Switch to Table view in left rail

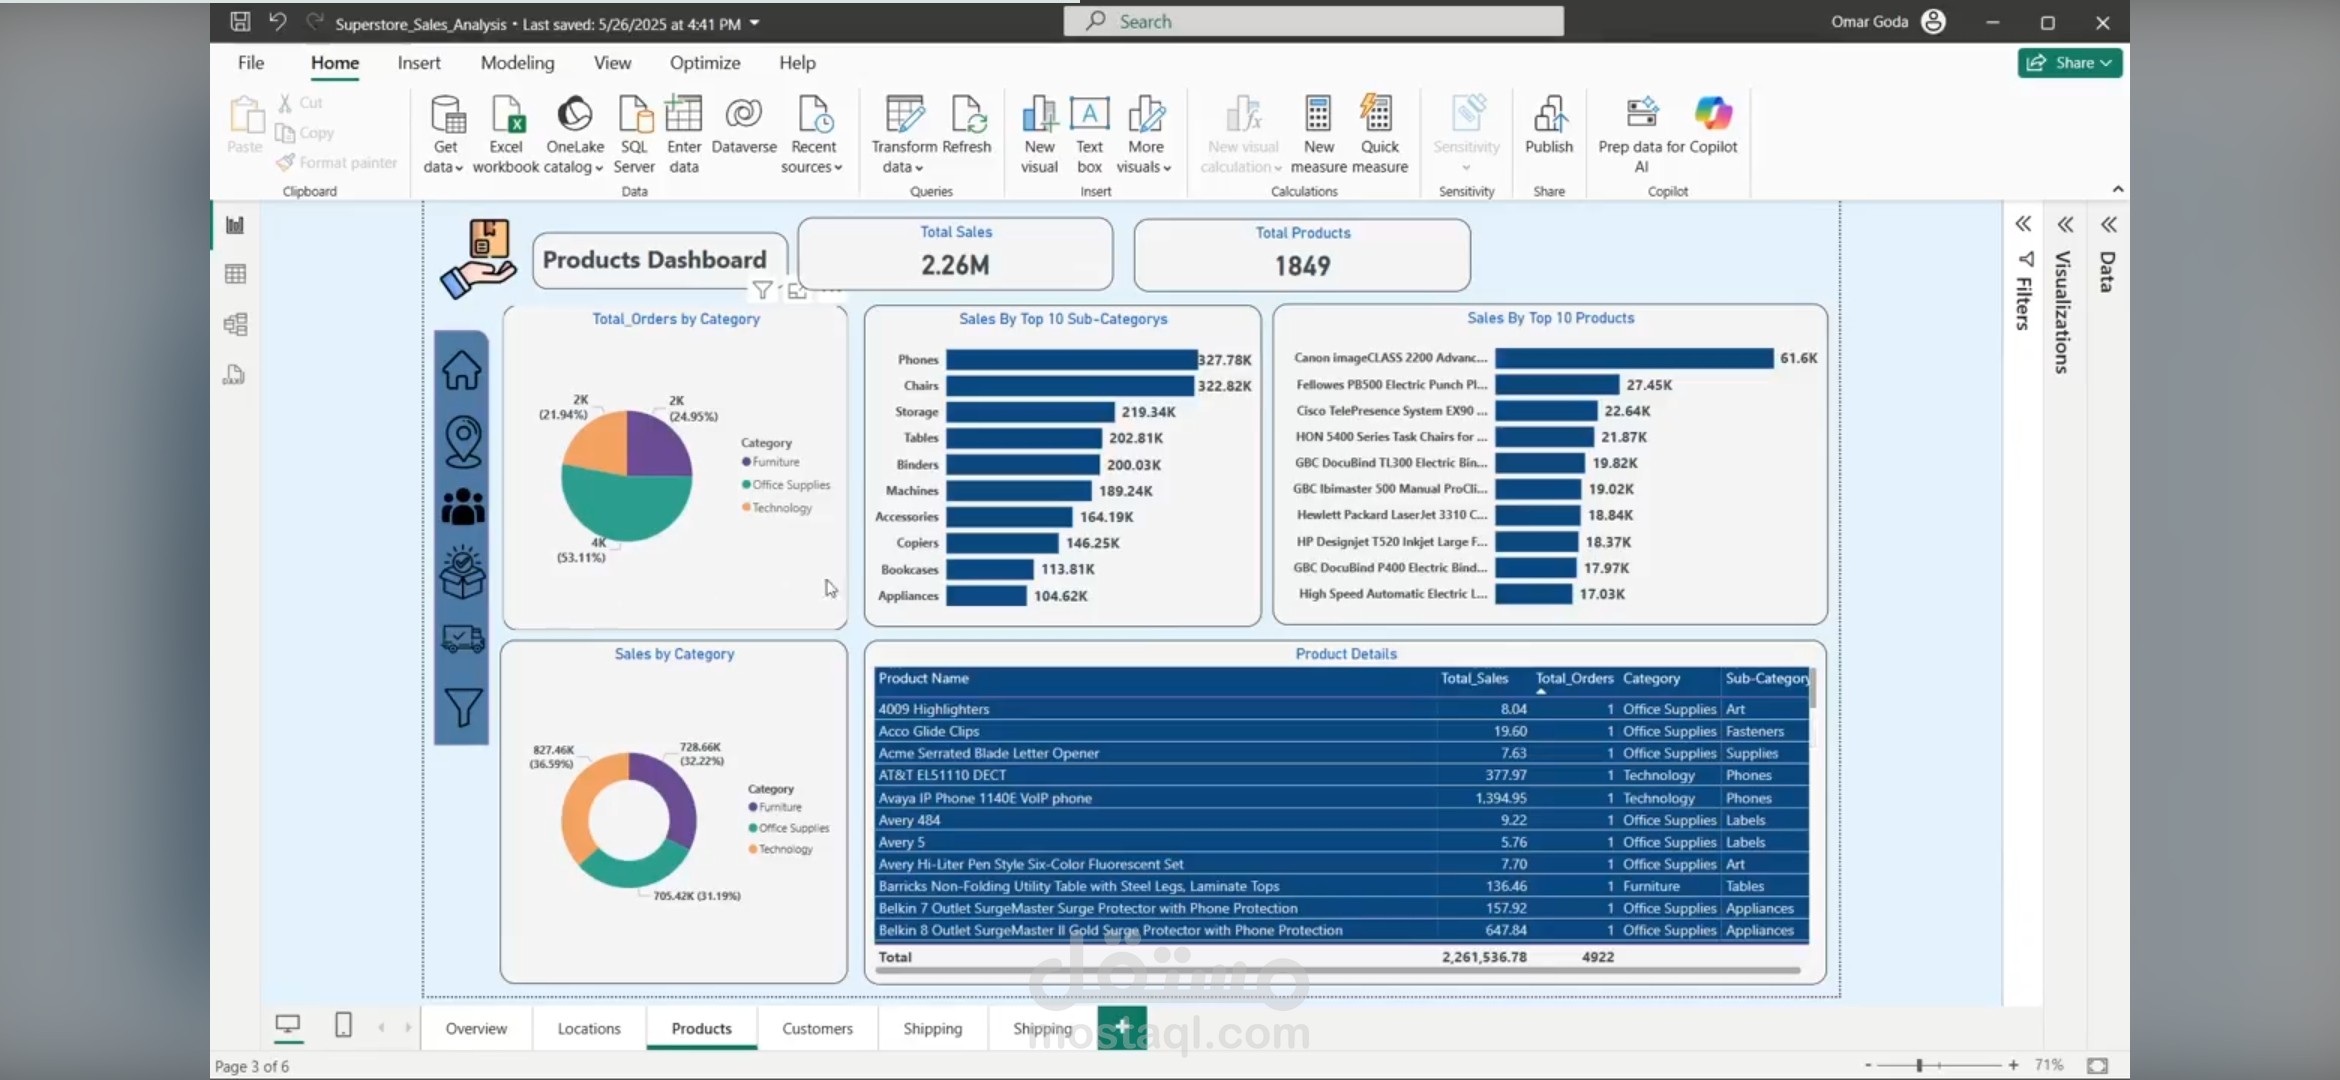235,274
